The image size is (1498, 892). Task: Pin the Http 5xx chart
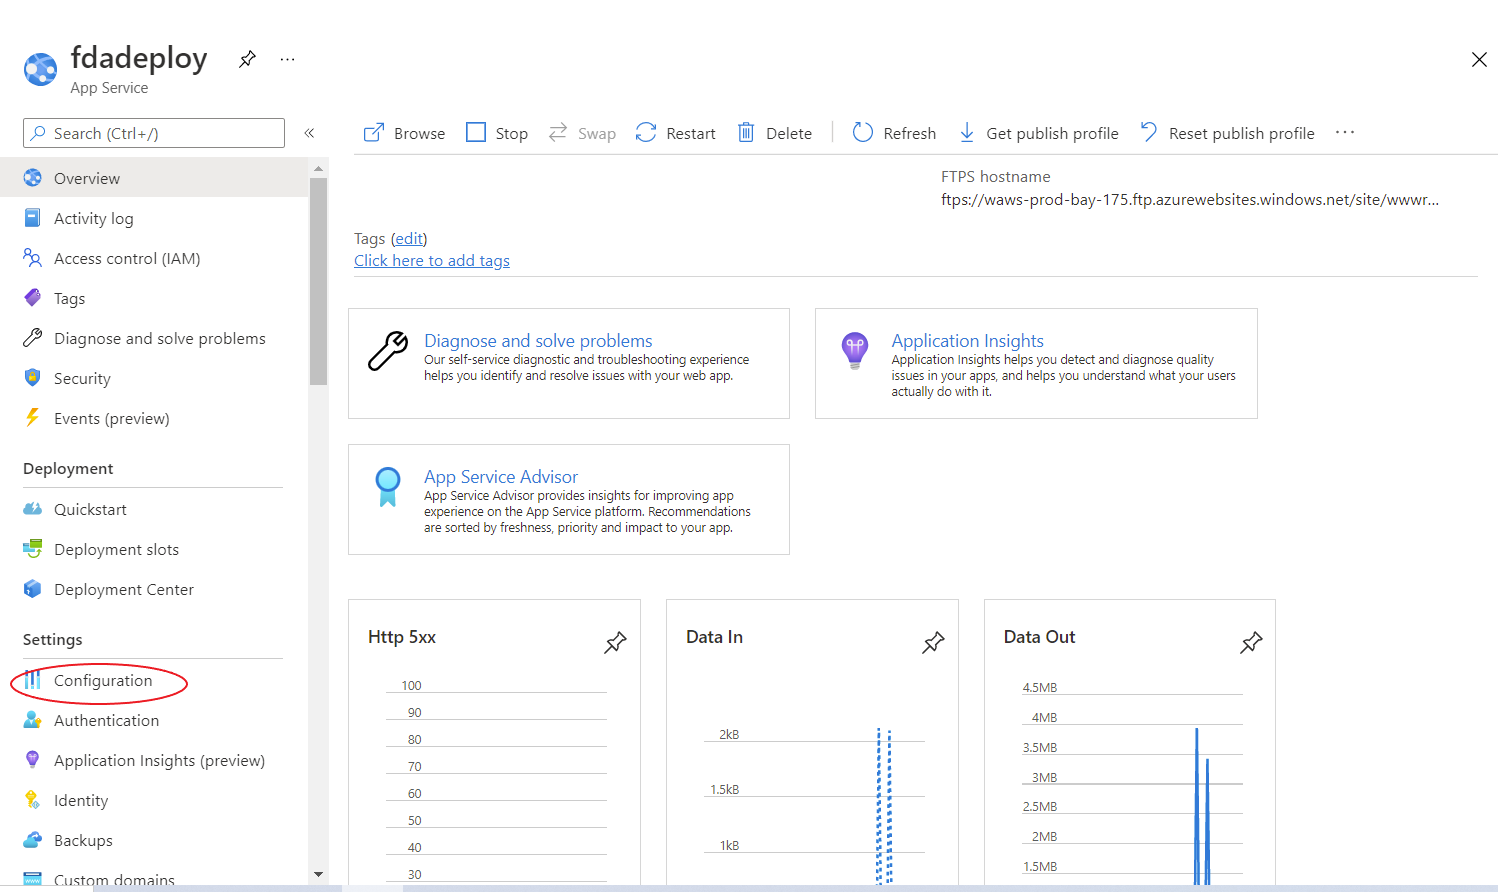pyautogui.click(x=616, y=643)
